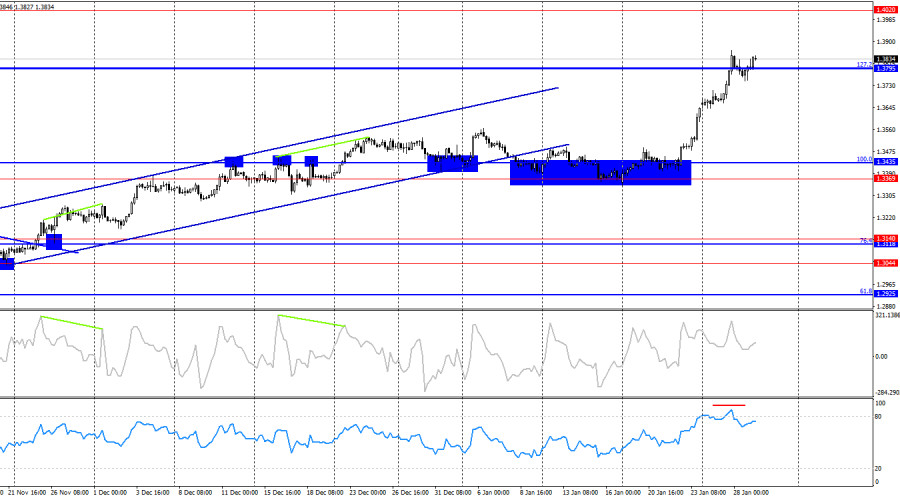Select the 1.3435 blue price label
This screenshot has width=900, height=500.
(885, 162)
